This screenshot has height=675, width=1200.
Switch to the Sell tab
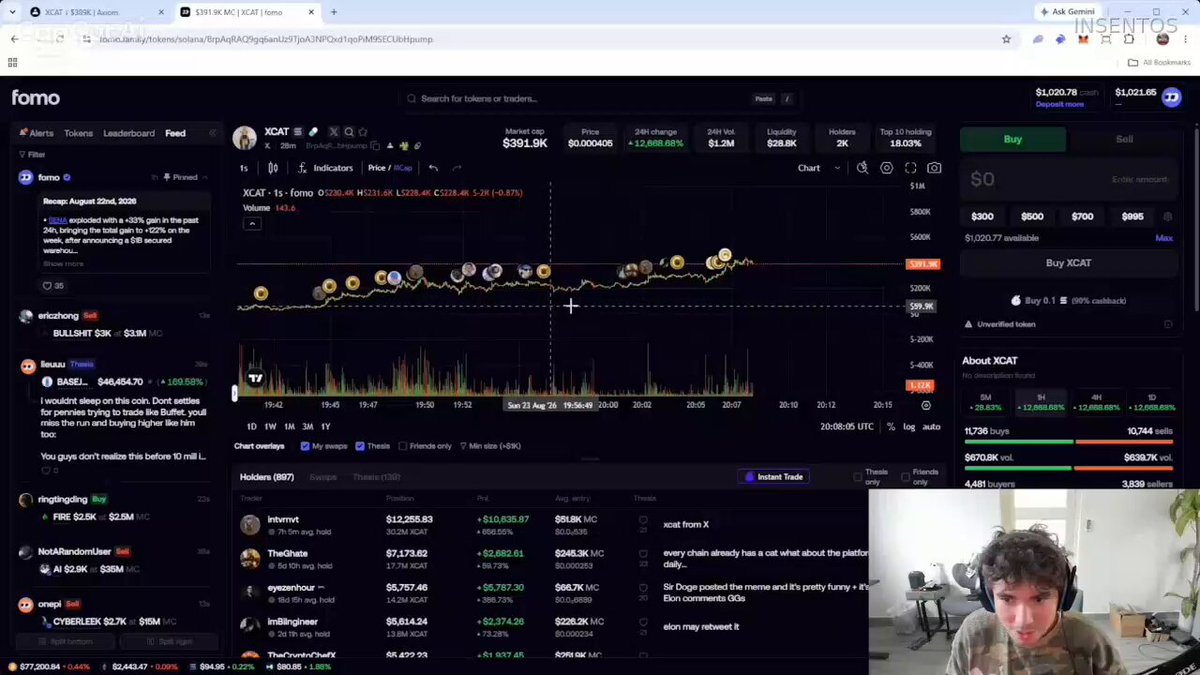point(1124,139)
